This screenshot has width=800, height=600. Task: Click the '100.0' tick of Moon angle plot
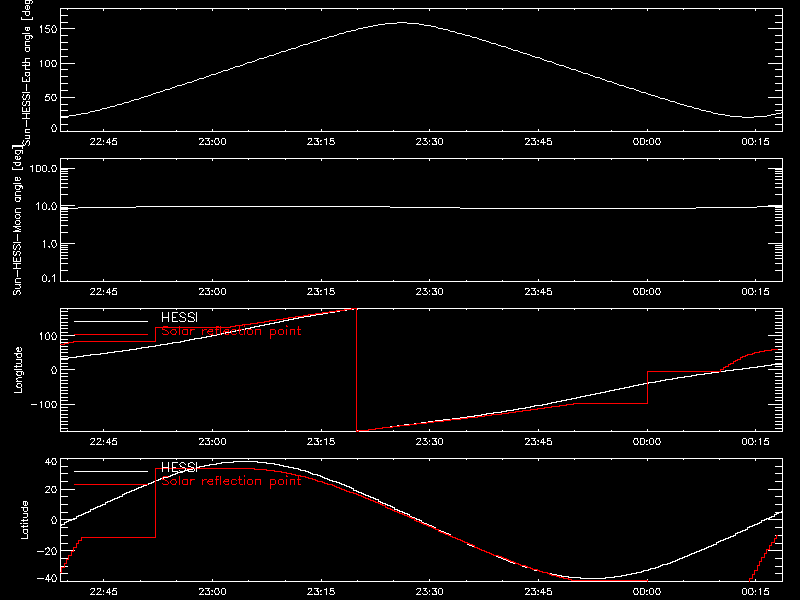(43, 169)
